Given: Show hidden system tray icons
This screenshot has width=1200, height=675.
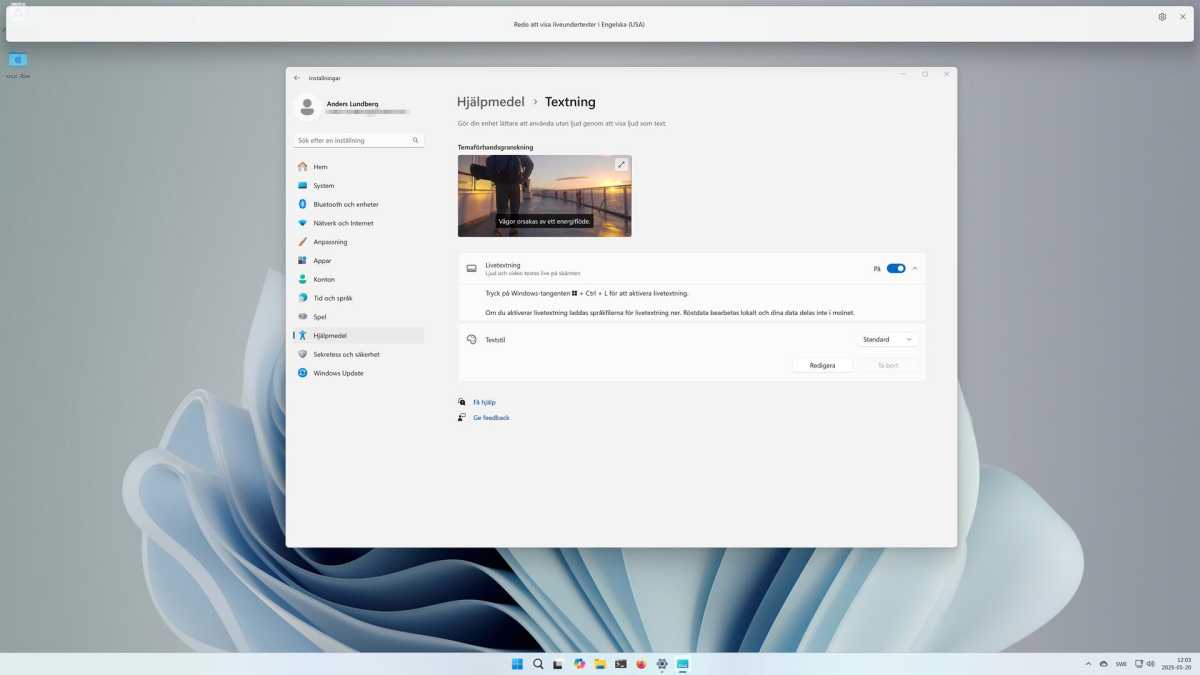Looking at the screenshot, I should point(1088,664).
